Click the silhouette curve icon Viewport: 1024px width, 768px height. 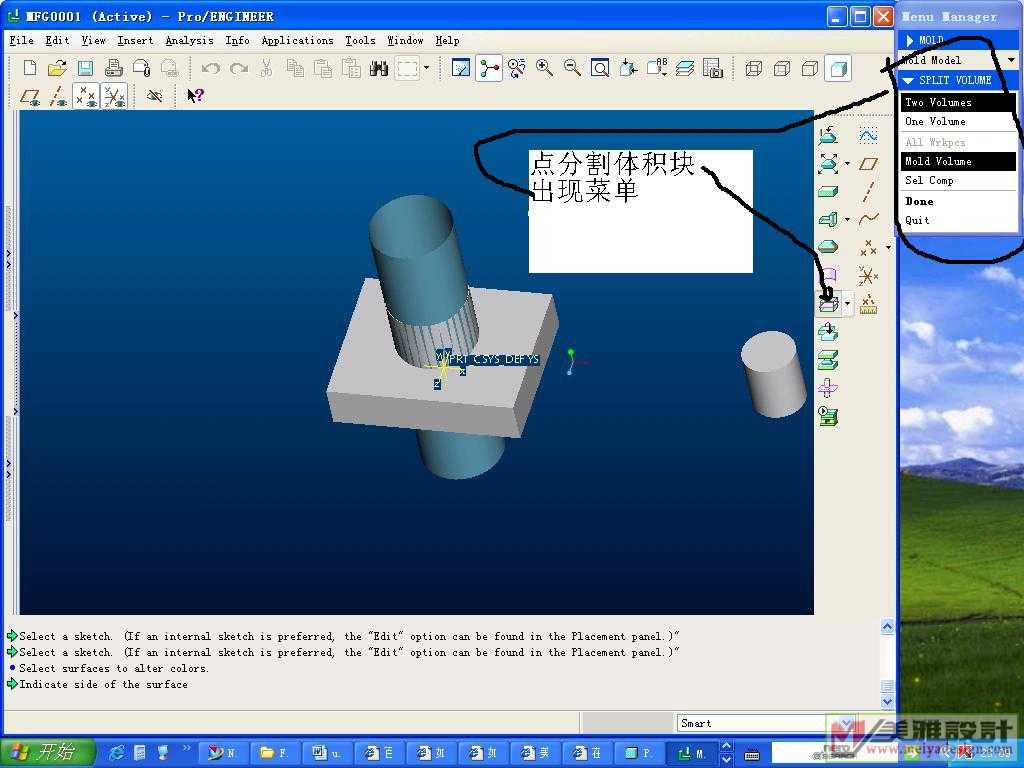click(828, 248)
